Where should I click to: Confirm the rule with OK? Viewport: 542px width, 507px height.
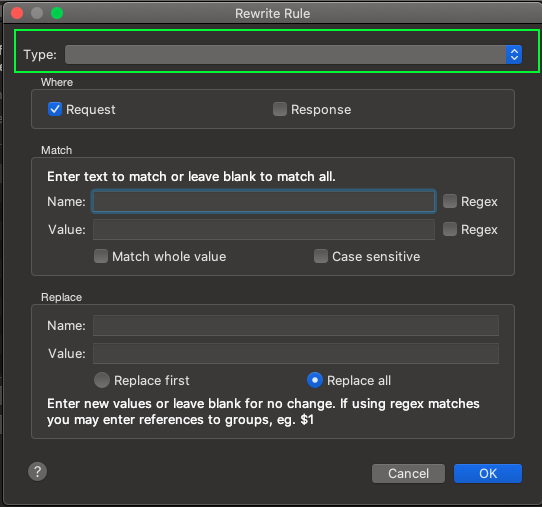point(488,473)
